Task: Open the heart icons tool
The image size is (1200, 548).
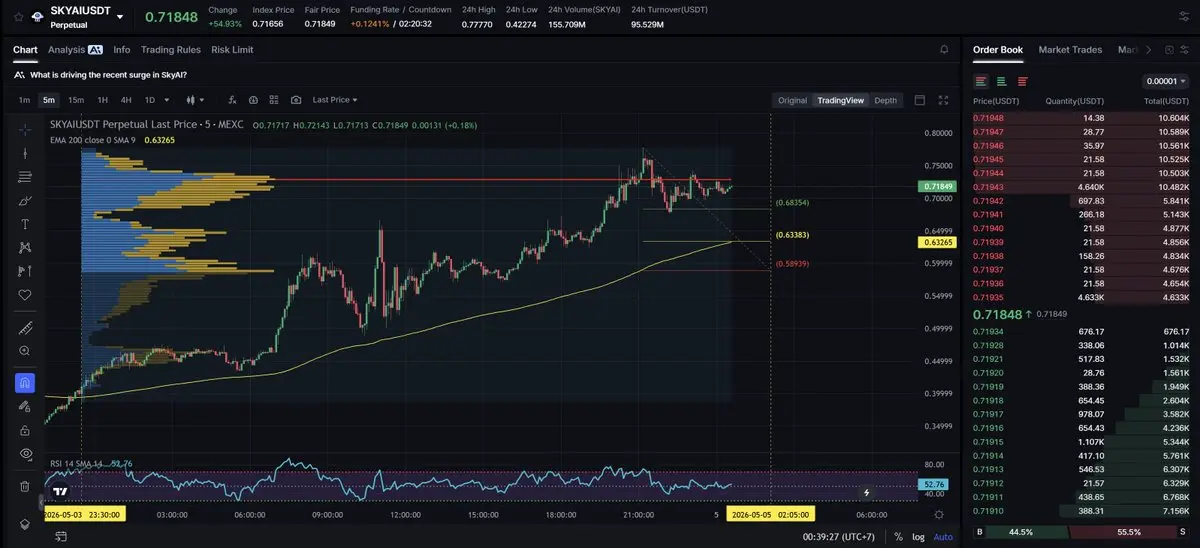Action: (x=25, y=295)
